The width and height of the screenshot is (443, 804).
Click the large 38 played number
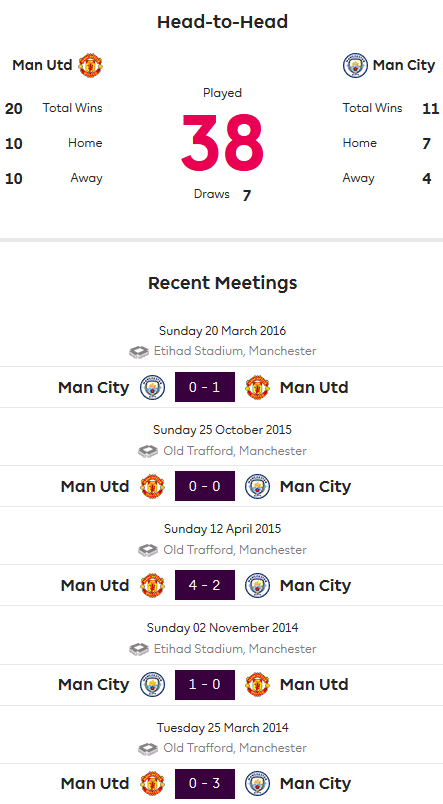pos(222,143)
